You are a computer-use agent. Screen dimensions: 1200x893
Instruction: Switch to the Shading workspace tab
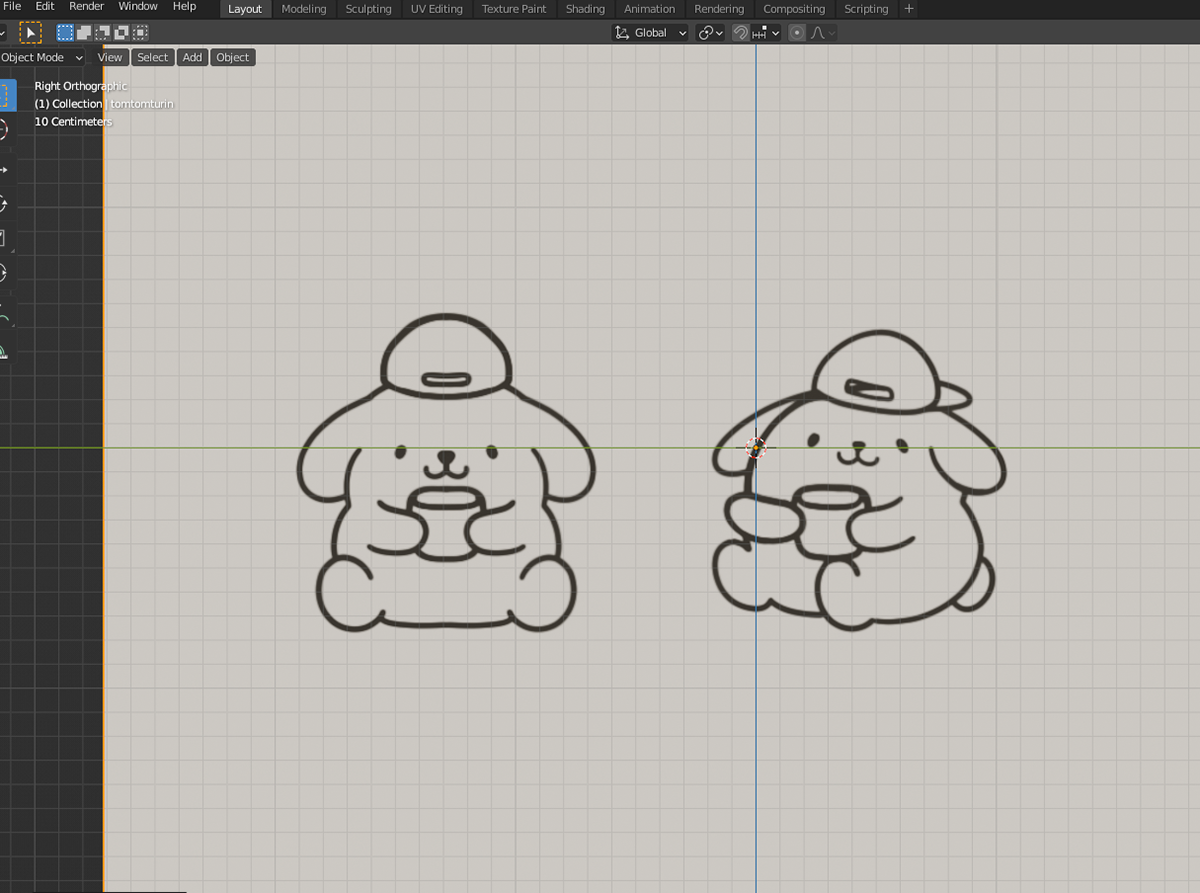tap(585, 9)
